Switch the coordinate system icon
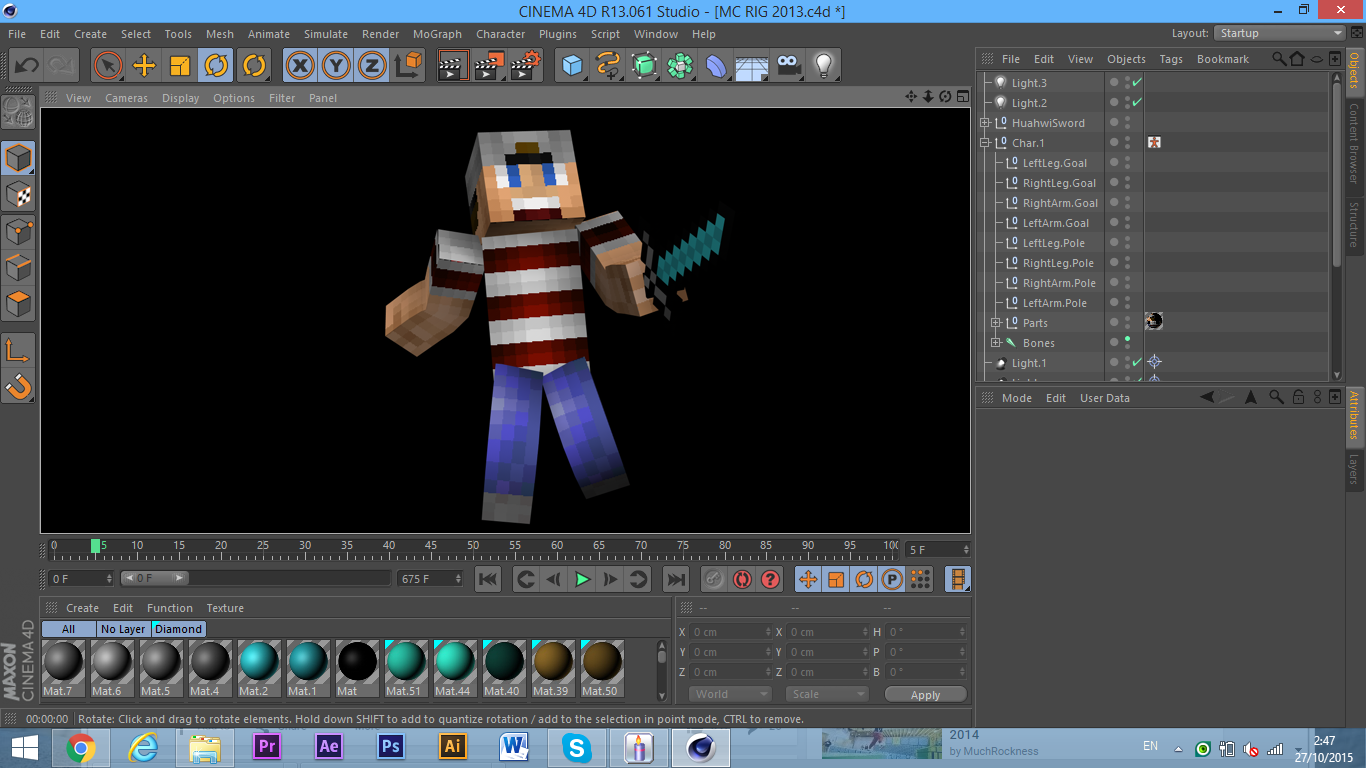This screenshot has height=768, width=1366. (x=408, y=66)
